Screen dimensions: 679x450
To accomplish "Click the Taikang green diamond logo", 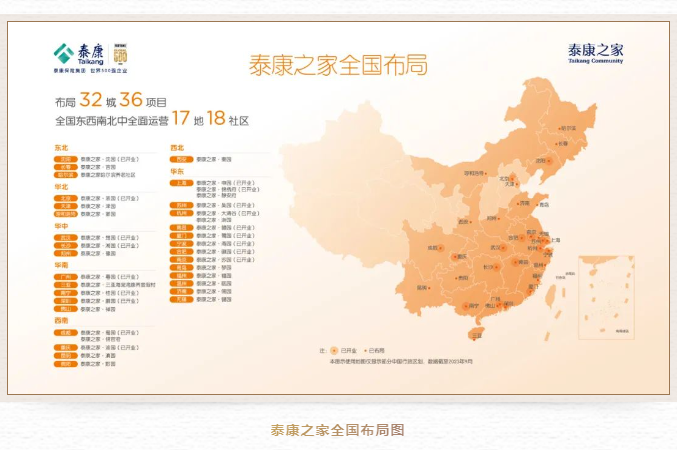I will [x=64, y=54].
